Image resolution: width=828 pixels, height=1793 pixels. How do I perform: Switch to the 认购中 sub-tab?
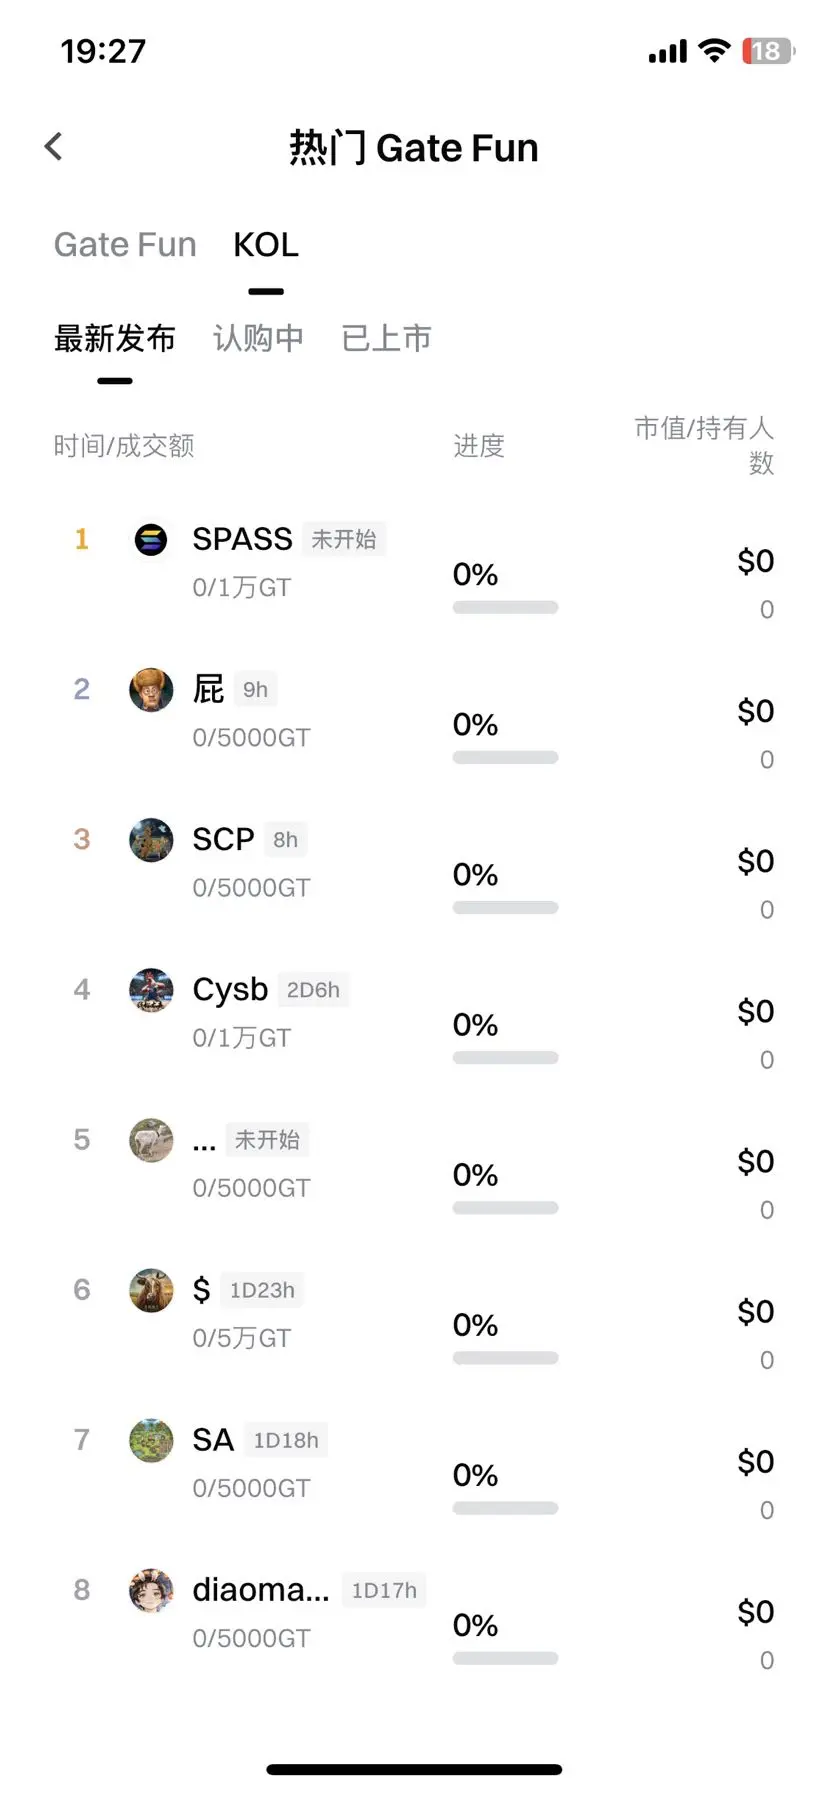point(258,339)
